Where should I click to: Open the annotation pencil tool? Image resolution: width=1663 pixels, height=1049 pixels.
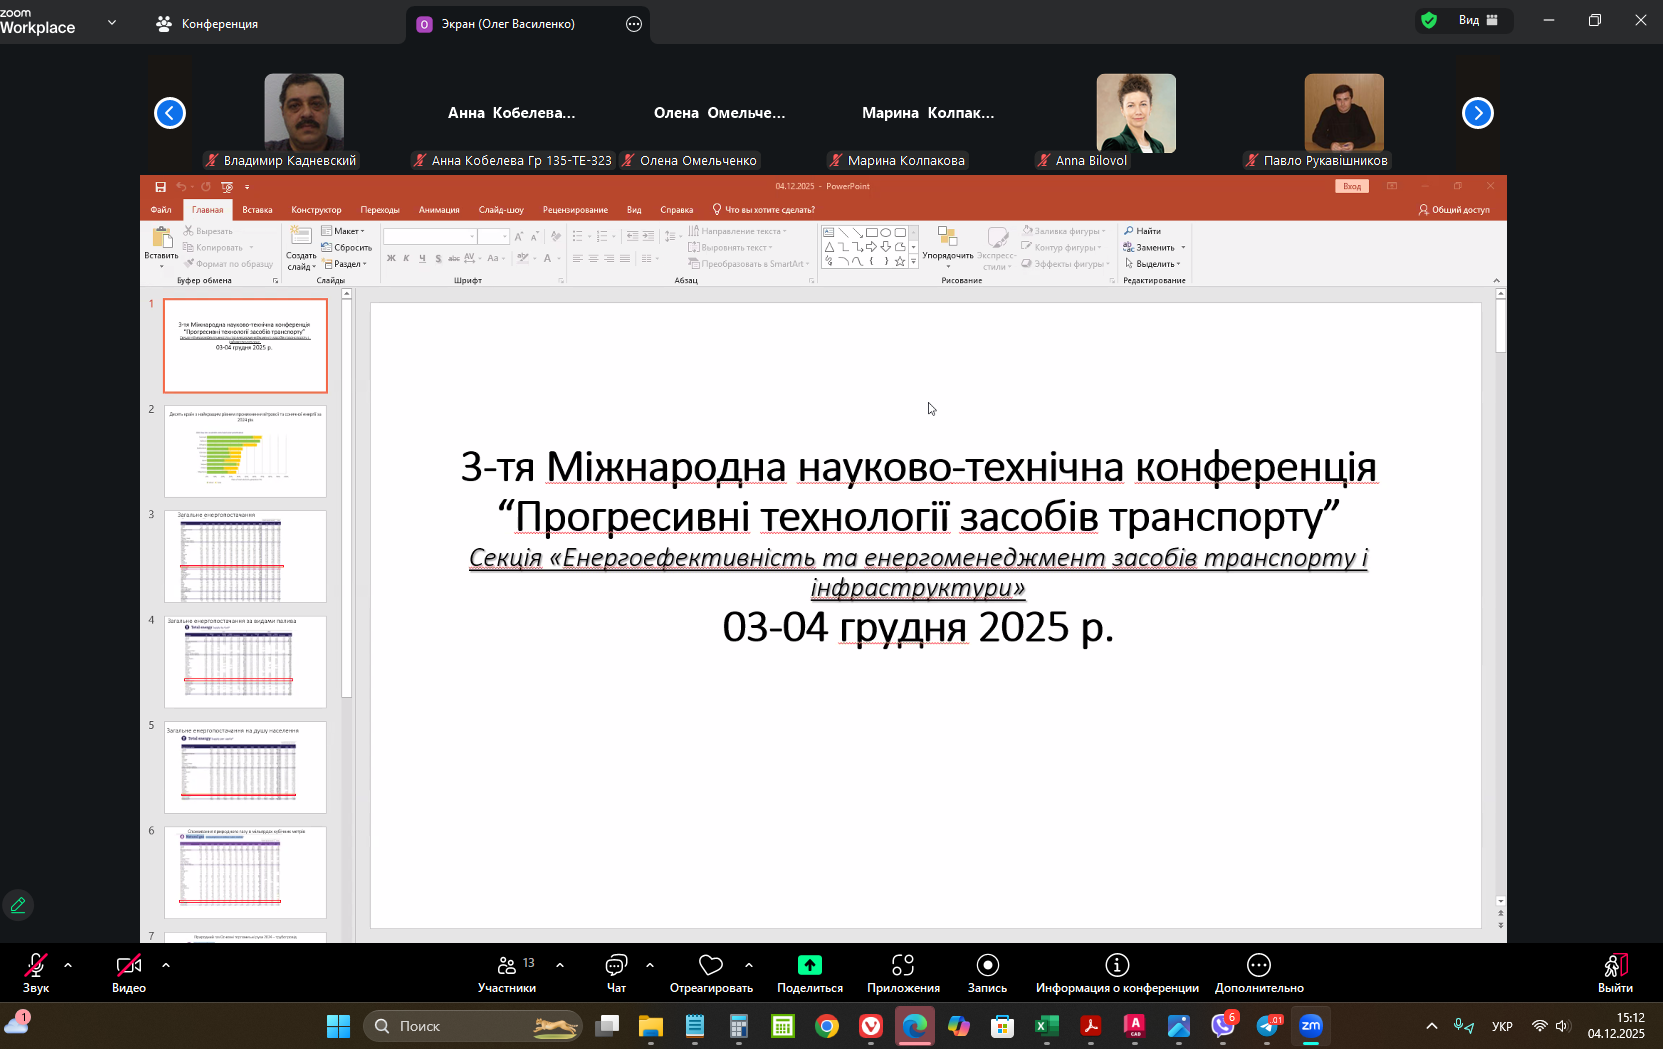click(x=18, y=905)
